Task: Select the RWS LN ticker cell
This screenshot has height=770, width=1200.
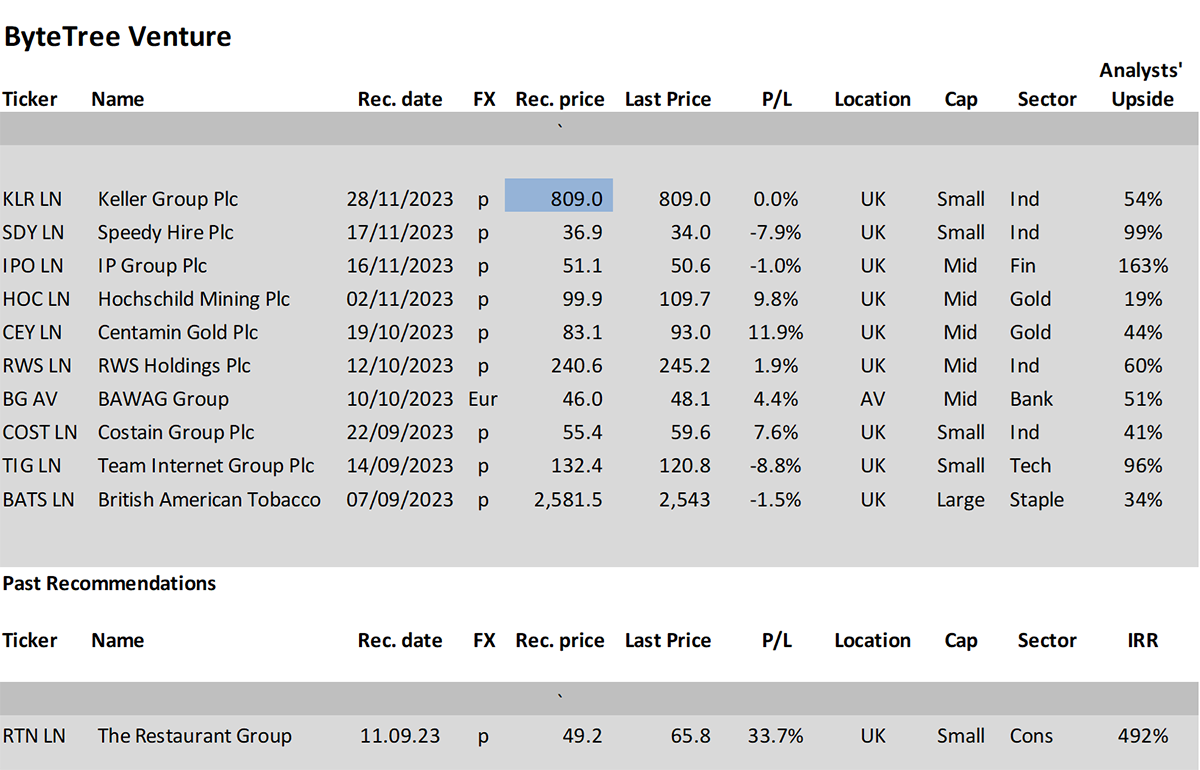Action: click(x=35, y=365)
